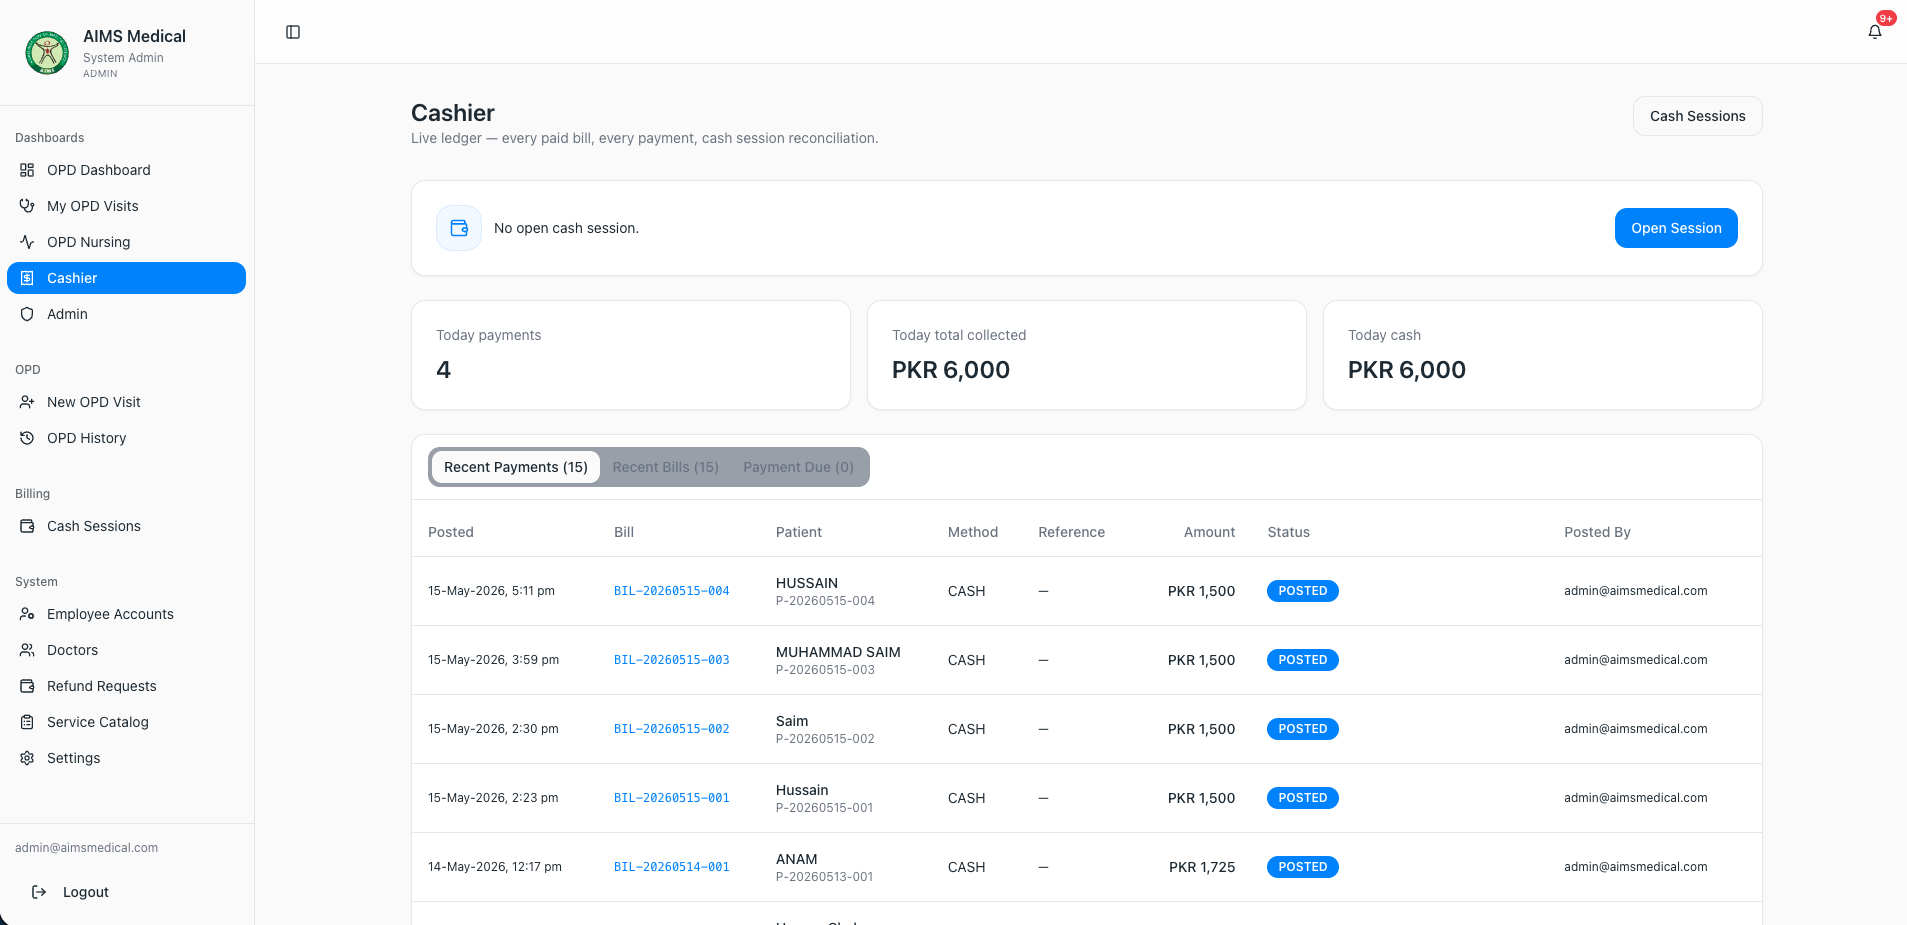
Task: Click the wallet icon beside No open cash session
Action: pyautogui.click(x=459, y=228)
